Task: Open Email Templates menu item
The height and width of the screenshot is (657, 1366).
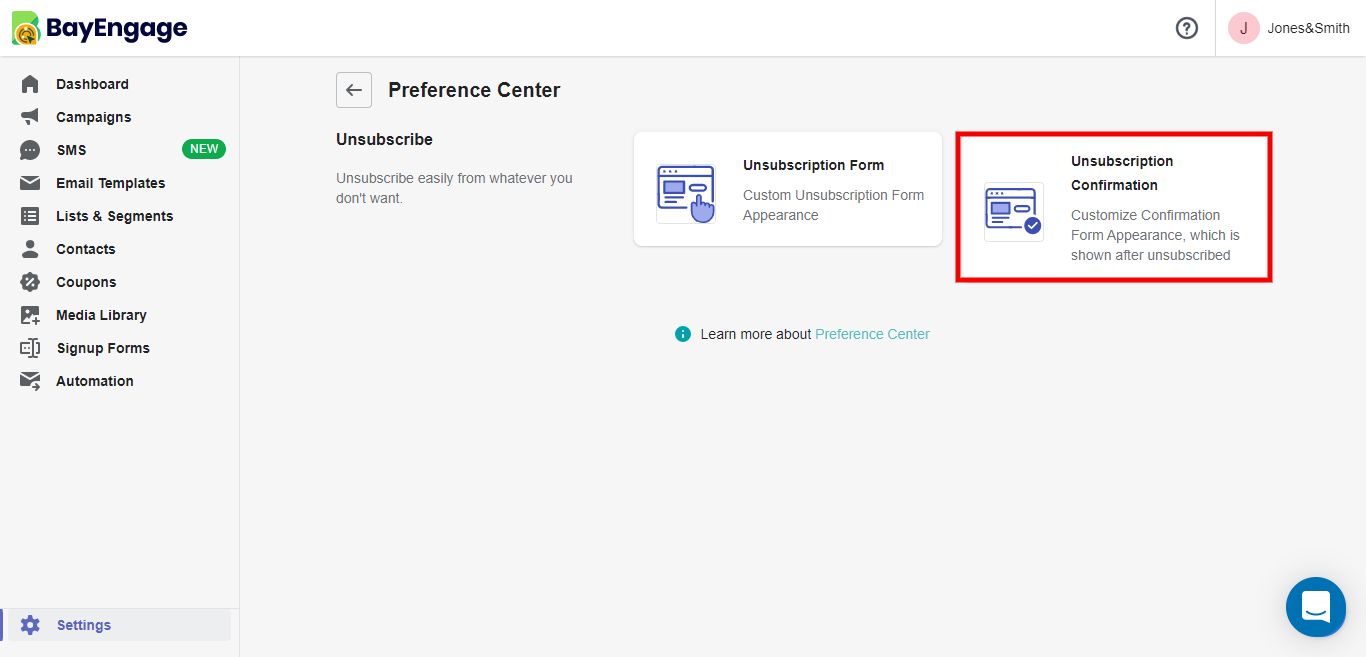Action: pos(110,183)
